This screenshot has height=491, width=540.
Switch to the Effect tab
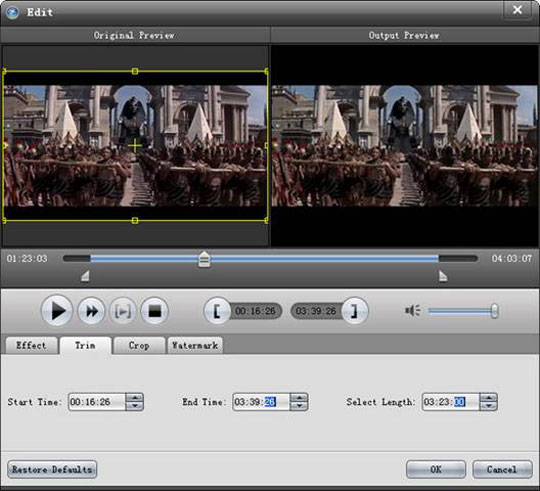pos(31,345)
